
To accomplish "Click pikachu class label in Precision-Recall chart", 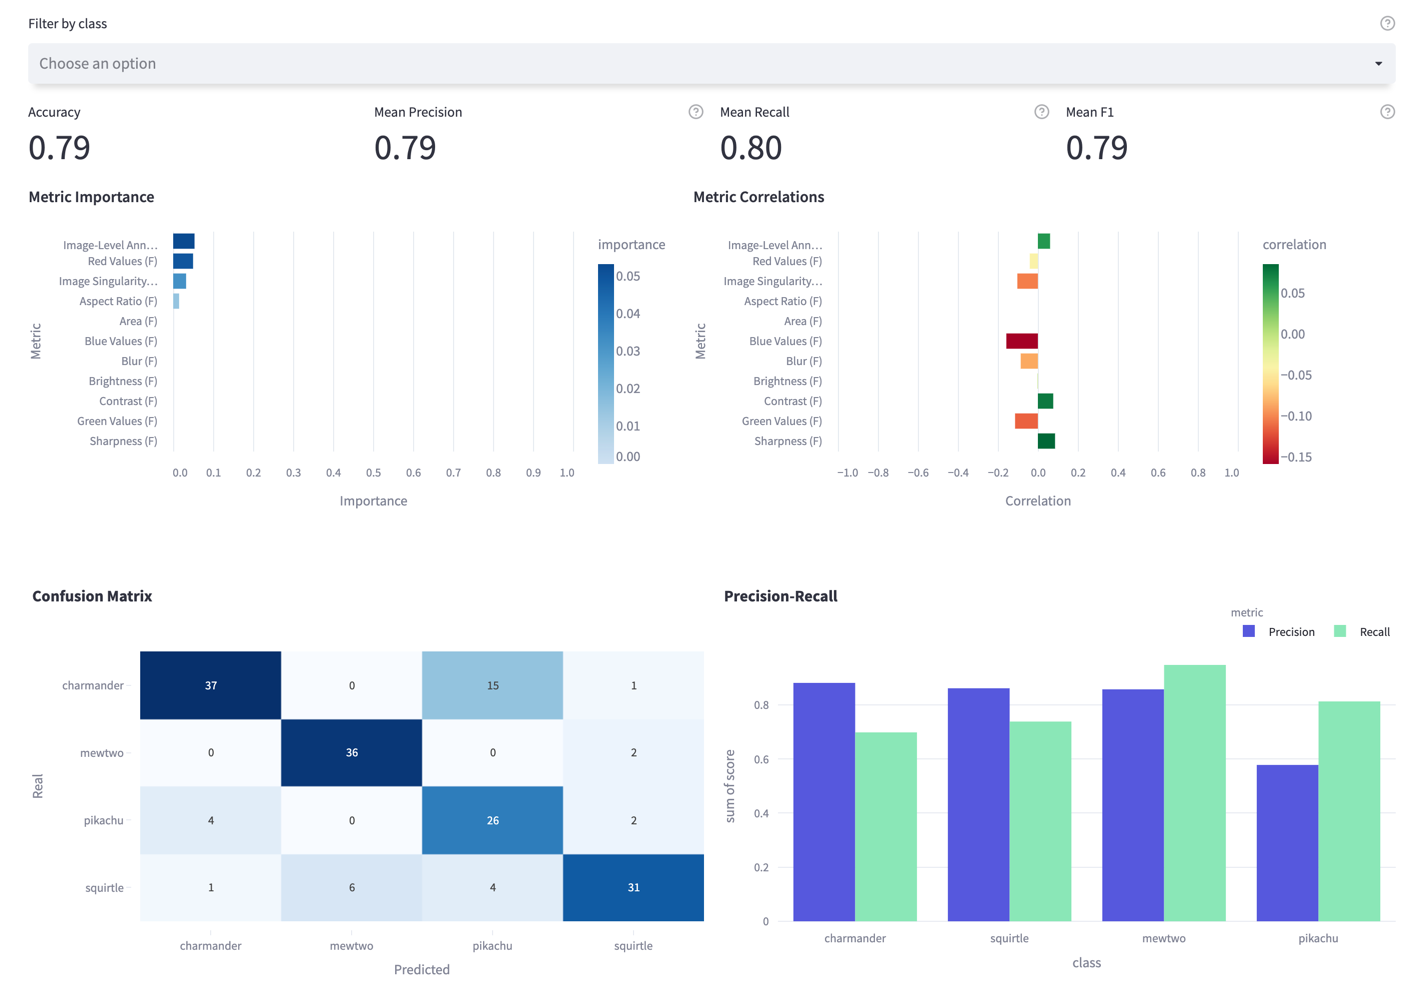I will coord(1318,938).
